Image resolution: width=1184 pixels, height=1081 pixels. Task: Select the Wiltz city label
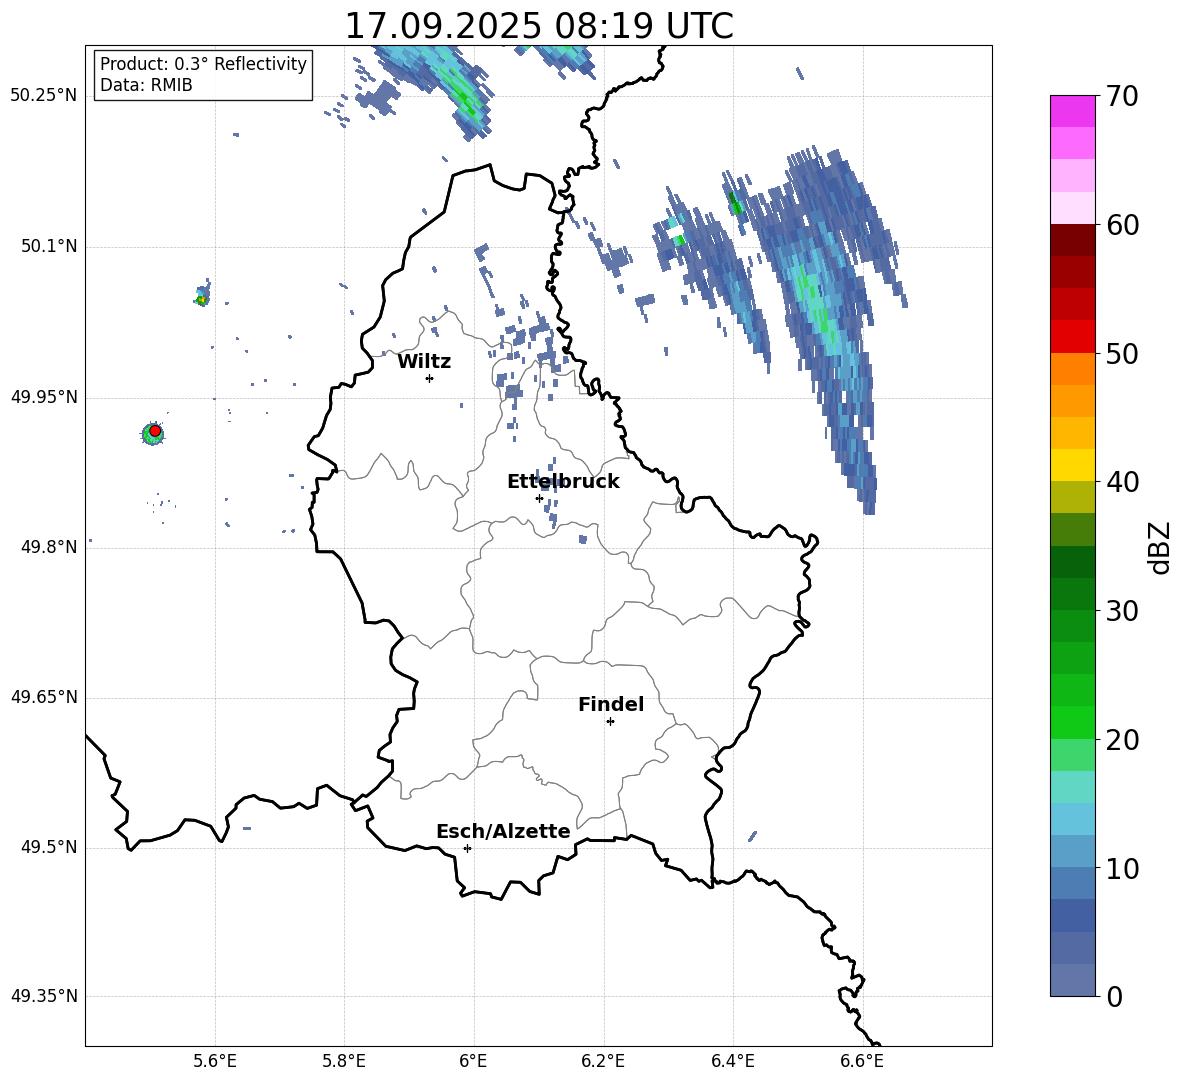[424, 362]
